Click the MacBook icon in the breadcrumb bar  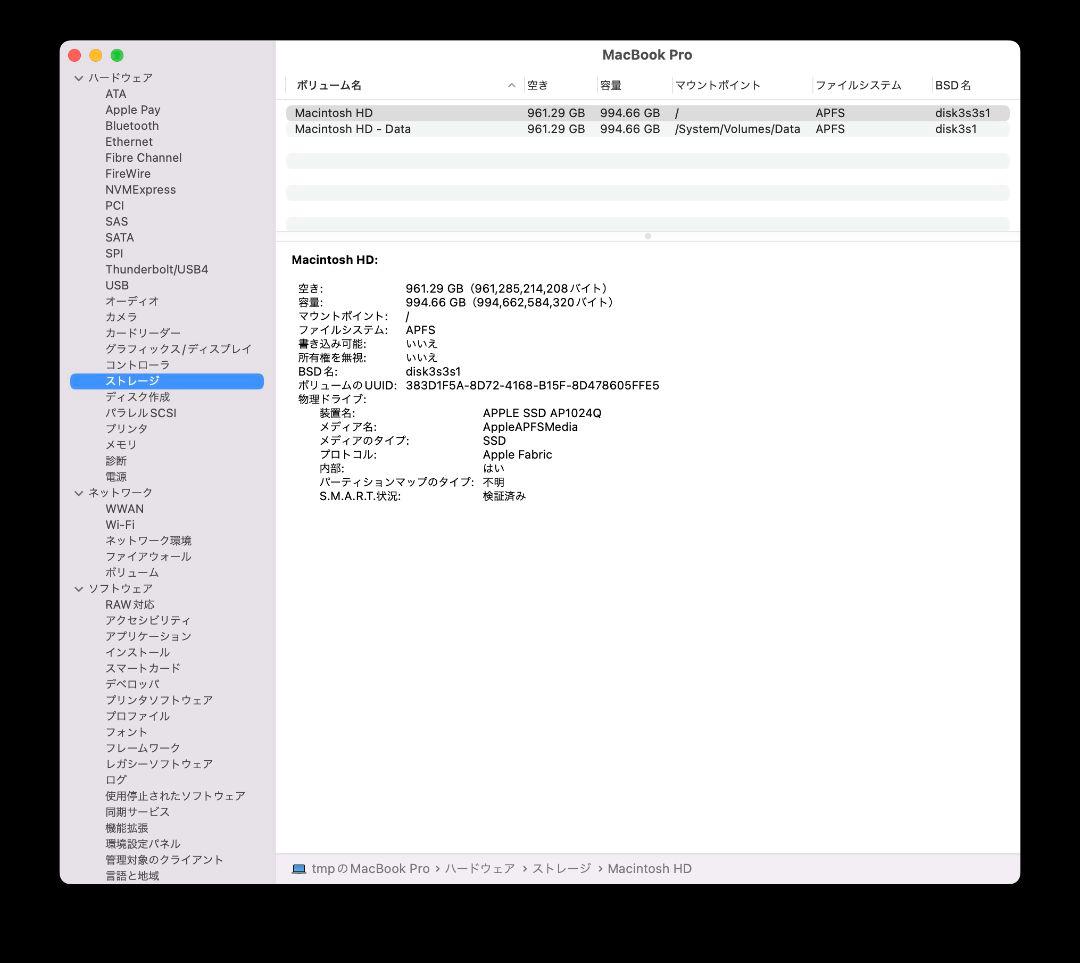297,868
